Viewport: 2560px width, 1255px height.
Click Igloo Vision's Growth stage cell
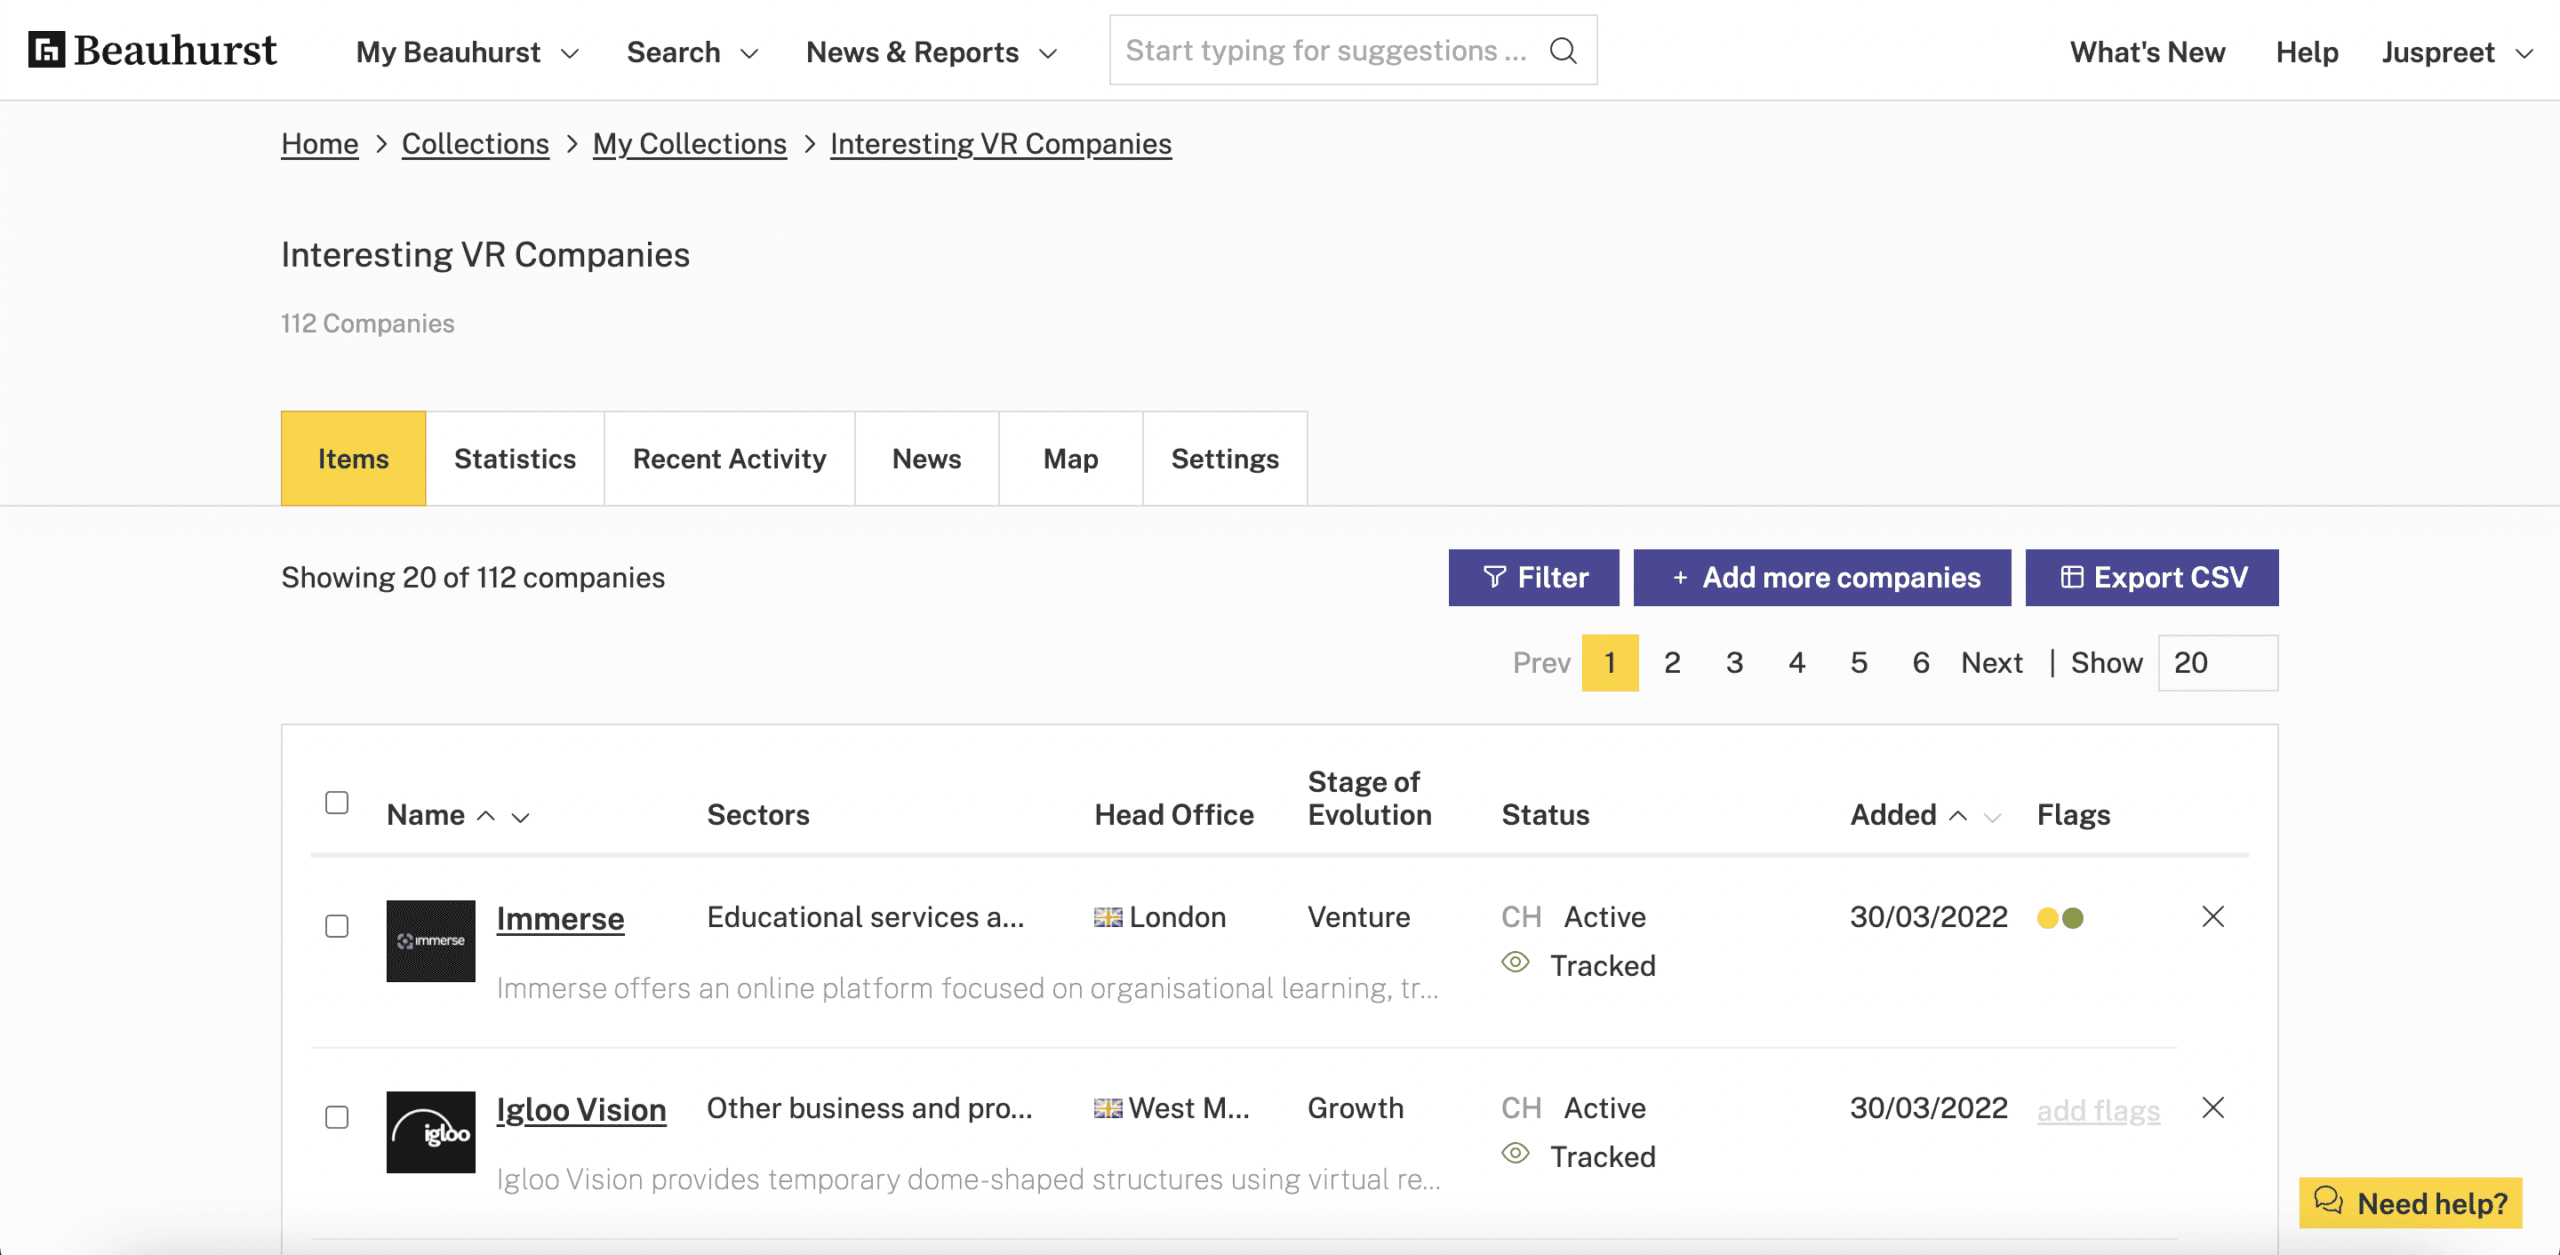[x=1355, y=1107]
